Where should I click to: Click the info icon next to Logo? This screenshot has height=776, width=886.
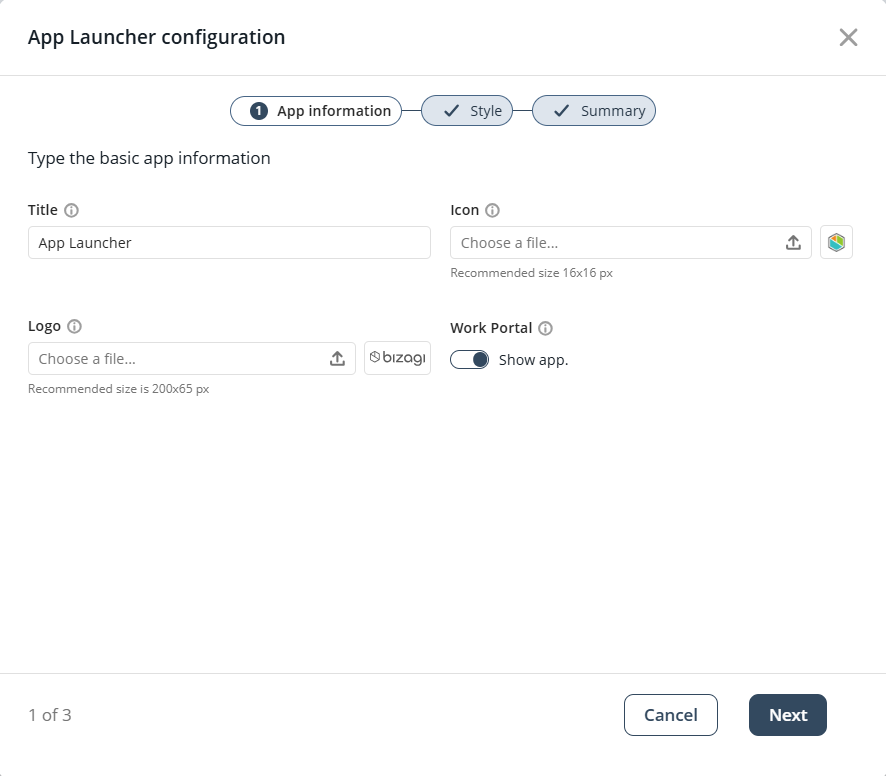[x=74, y=327]
